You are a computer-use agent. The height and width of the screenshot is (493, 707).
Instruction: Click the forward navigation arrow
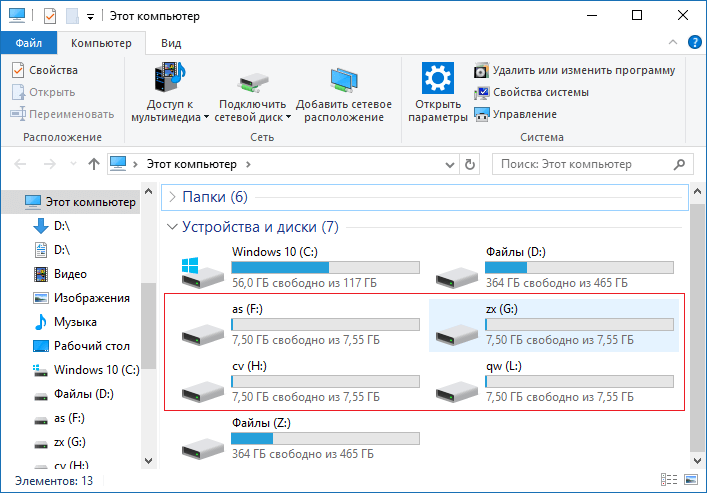click(50, 164)
